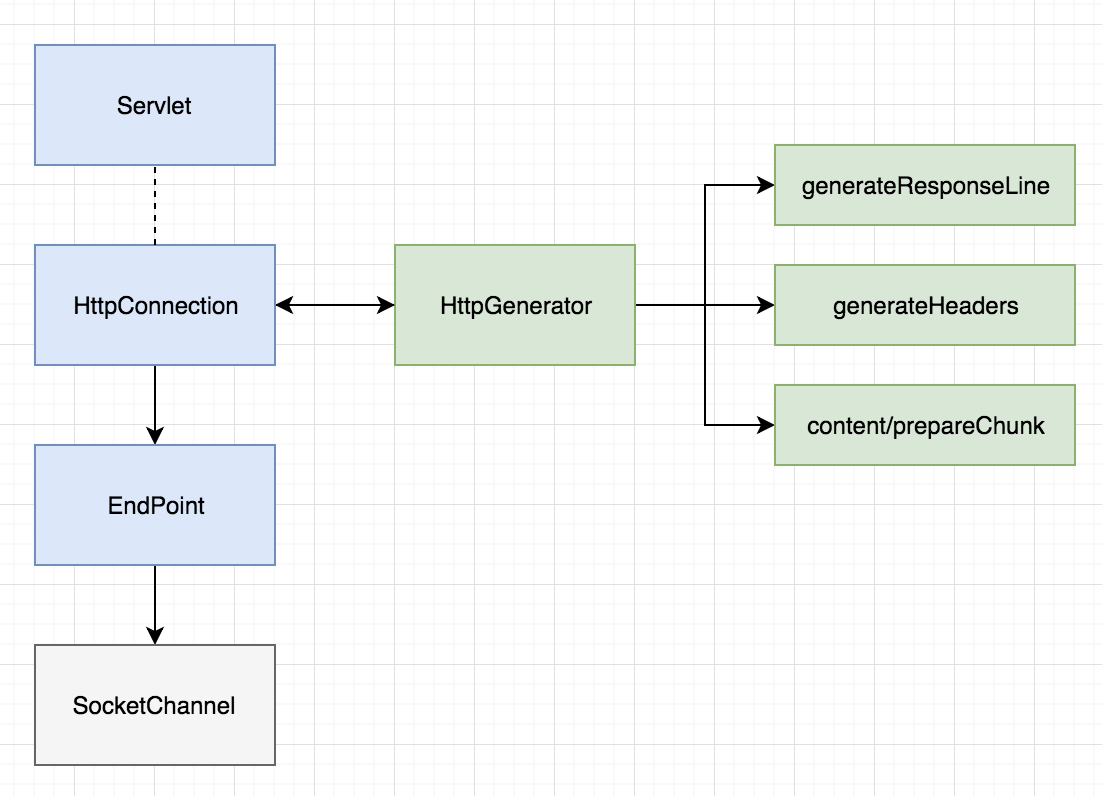Image resolution: width=1102 pixels, height=796 pixels.
Task: Click the "generateResponseLine" label text
Action: pyautogui.click(x=926, y=186)
